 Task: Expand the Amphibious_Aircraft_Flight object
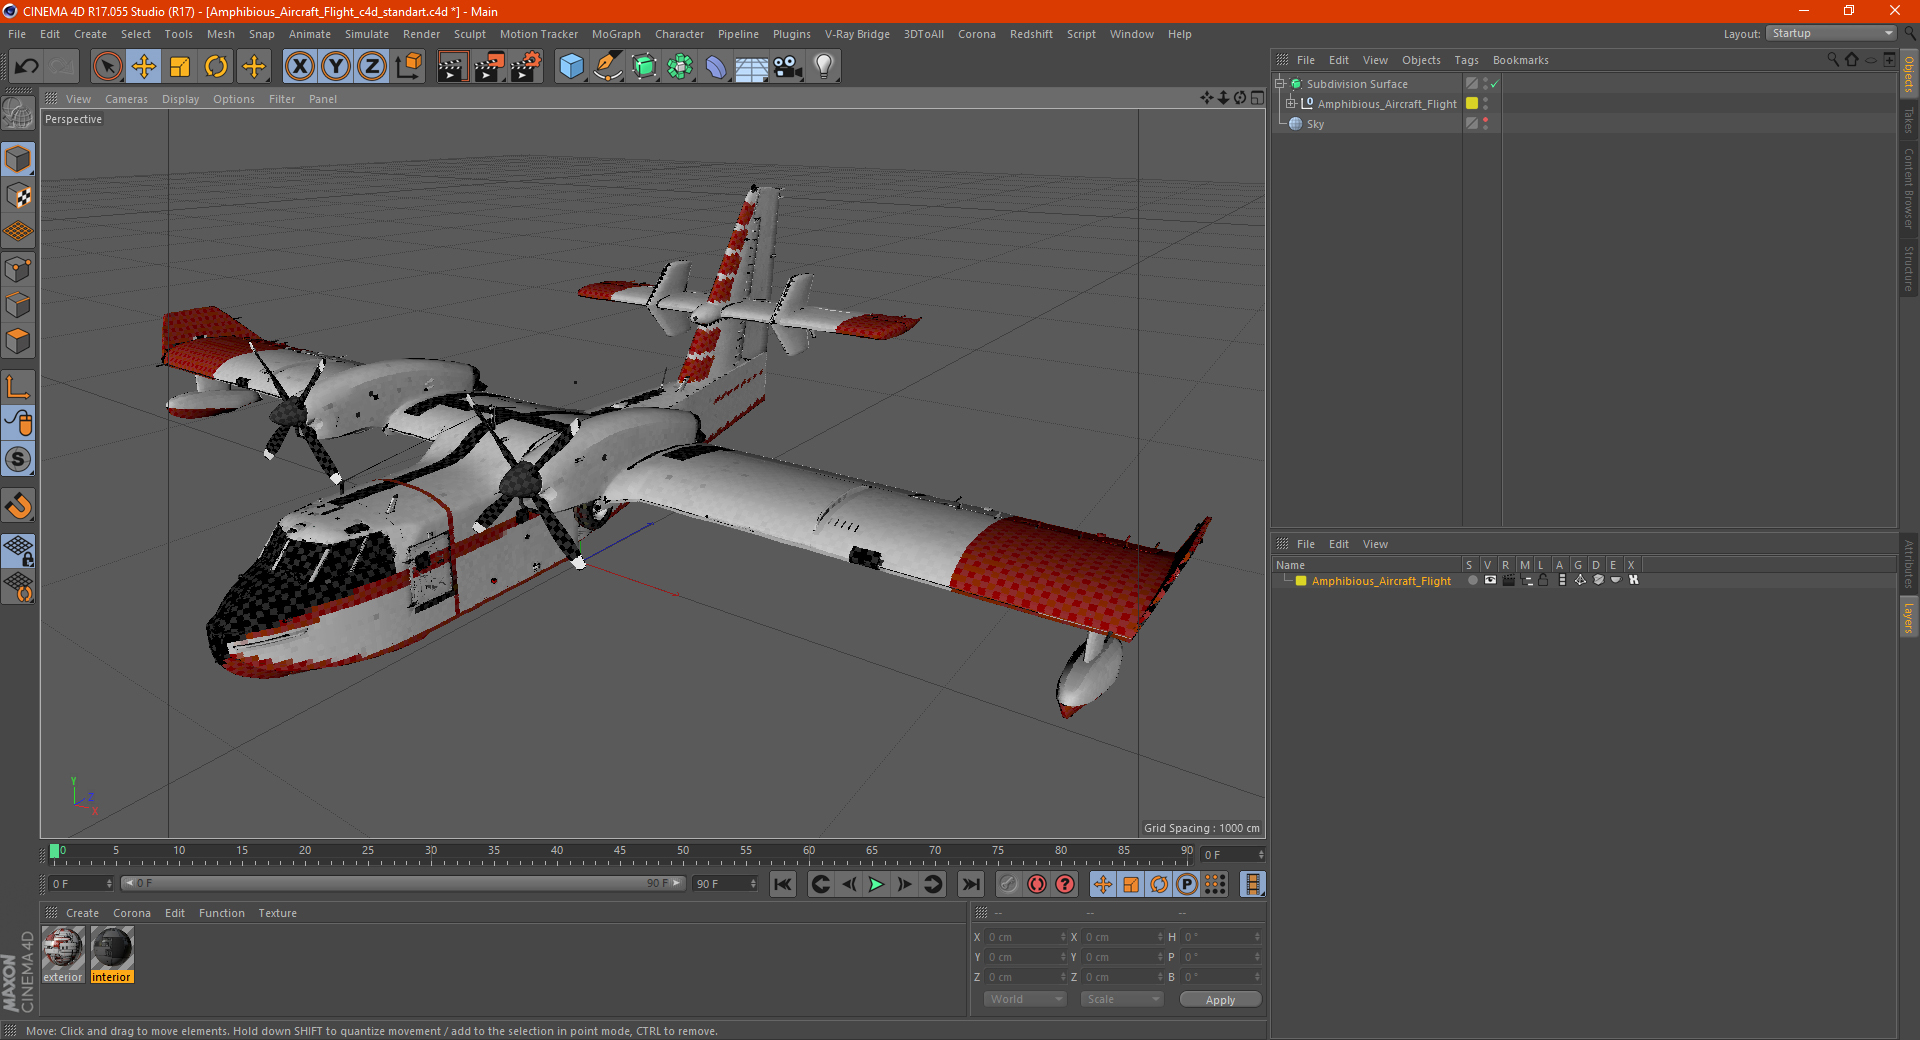[1291, 104]
